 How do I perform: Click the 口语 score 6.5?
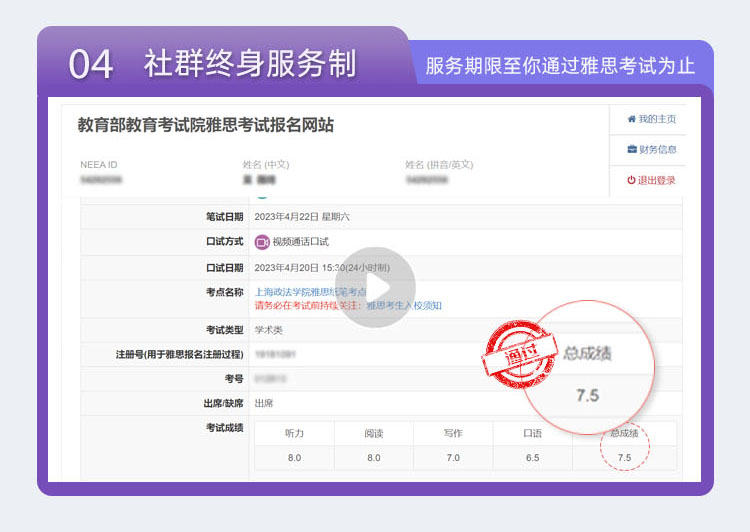click(532, 458)
